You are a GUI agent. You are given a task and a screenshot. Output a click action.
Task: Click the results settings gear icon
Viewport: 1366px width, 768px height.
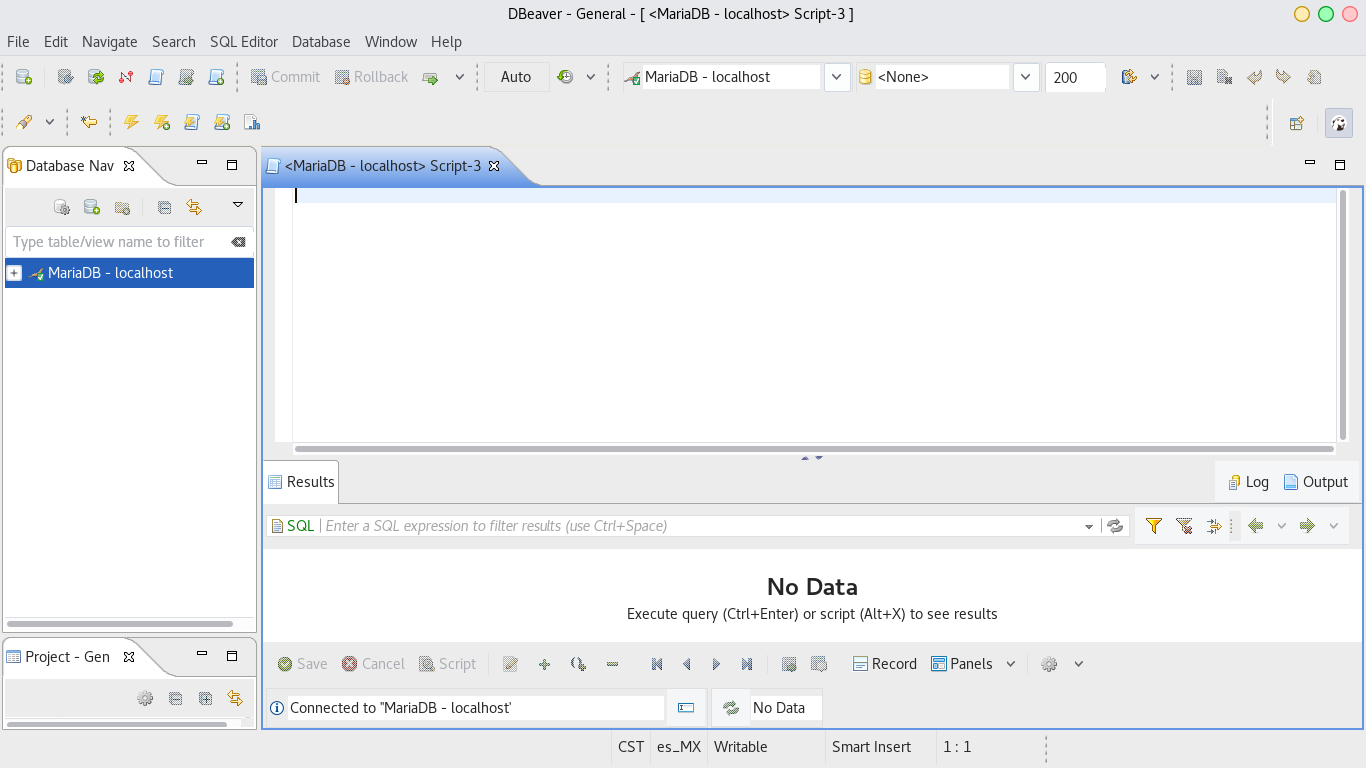pyautogui.click(x=1049, y=664)
